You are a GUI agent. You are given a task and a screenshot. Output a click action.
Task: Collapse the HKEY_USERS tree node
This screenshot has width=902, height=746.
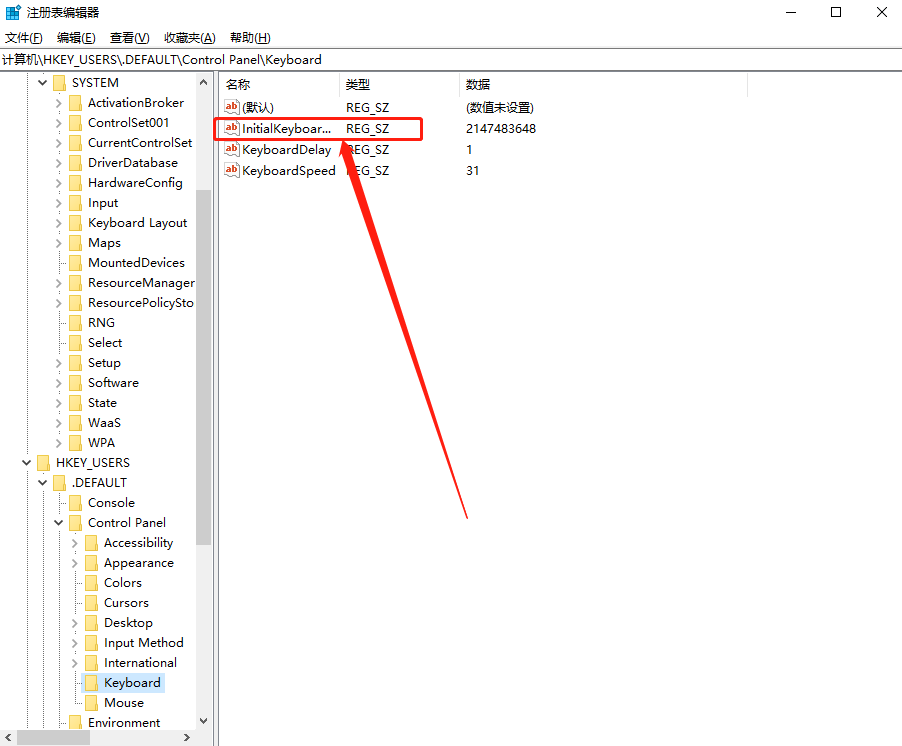(x=26, y=462)
